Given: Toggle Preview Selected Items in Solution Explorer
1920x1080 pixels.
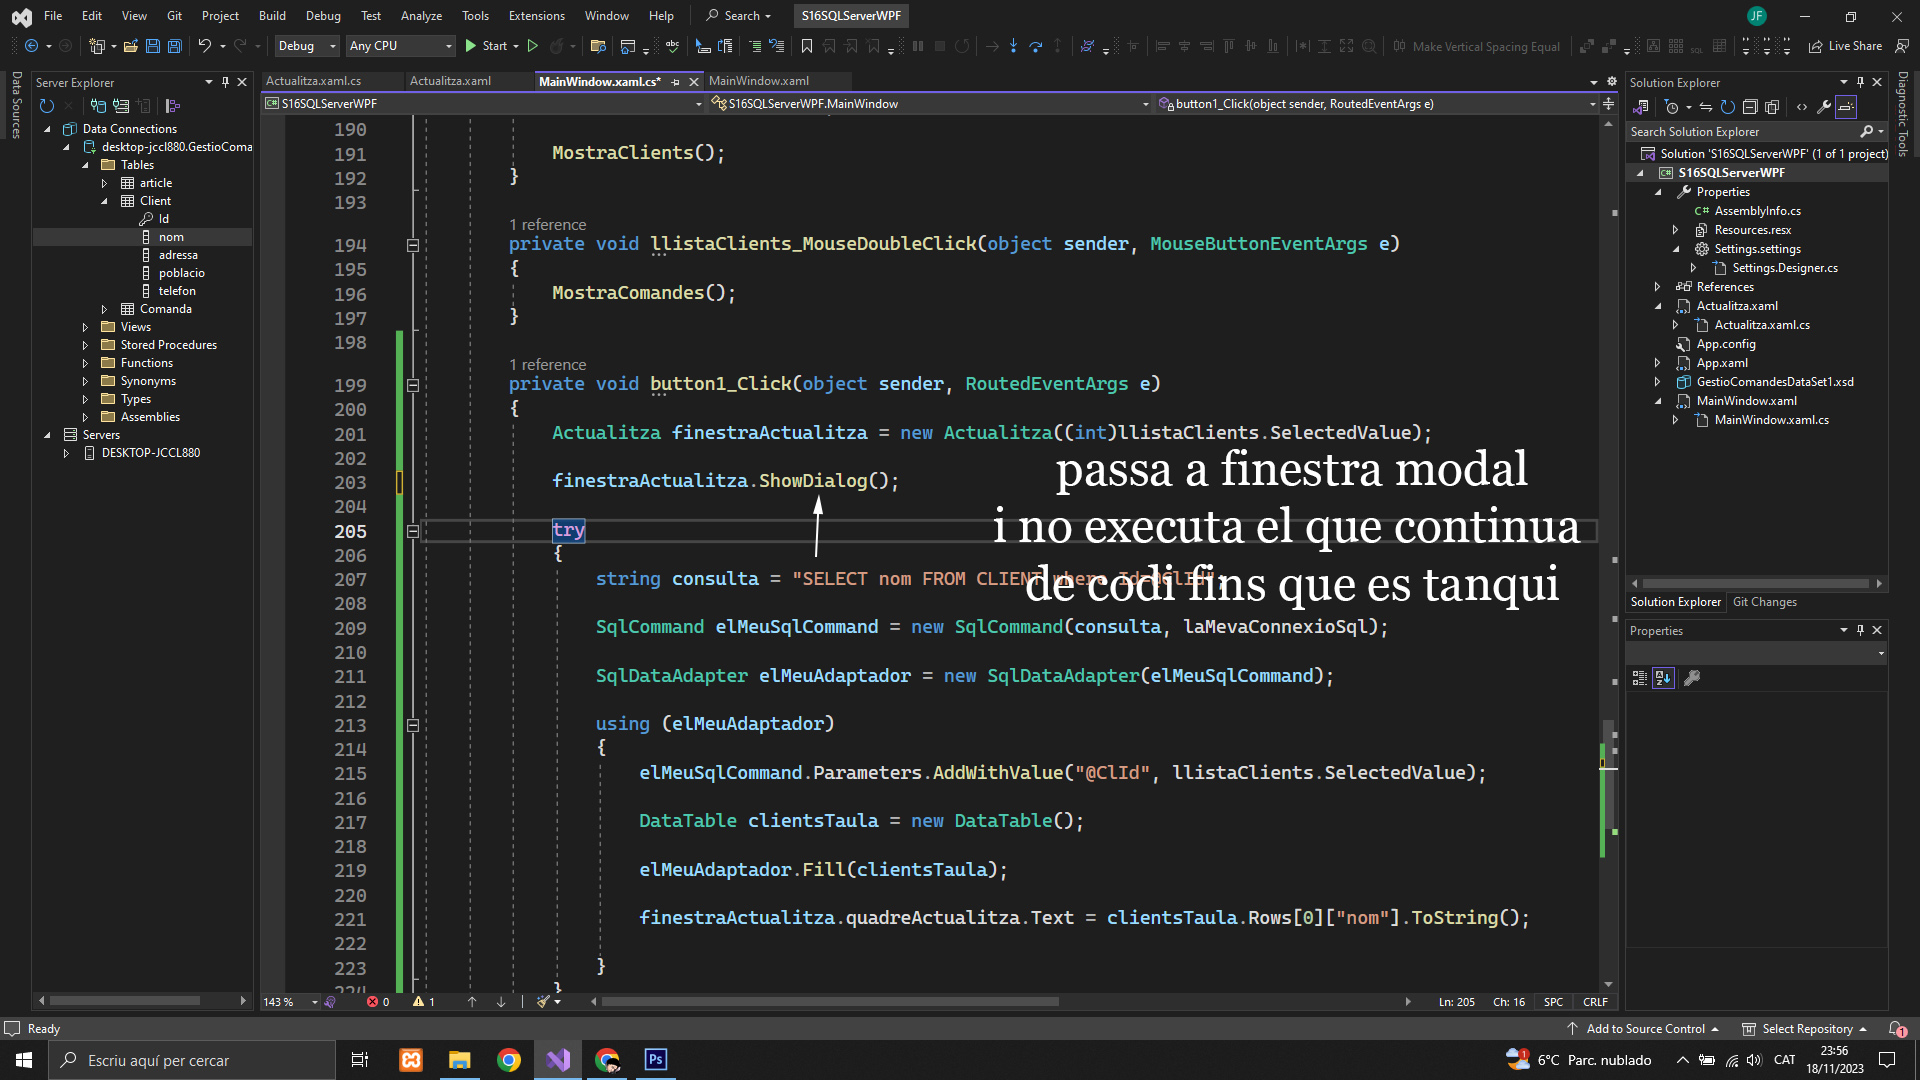Looking at the screenshot, I should coord(1846,107).
